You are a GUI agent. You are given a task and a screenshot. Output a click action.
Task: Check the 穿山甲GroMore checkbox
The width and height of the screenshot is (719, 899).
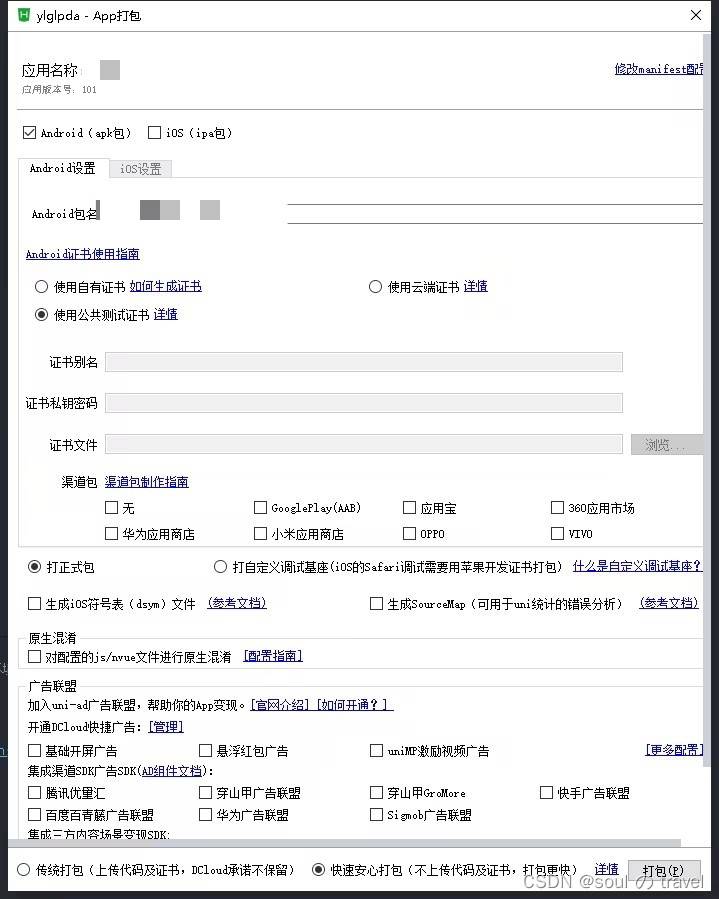[x=376, y=793]
